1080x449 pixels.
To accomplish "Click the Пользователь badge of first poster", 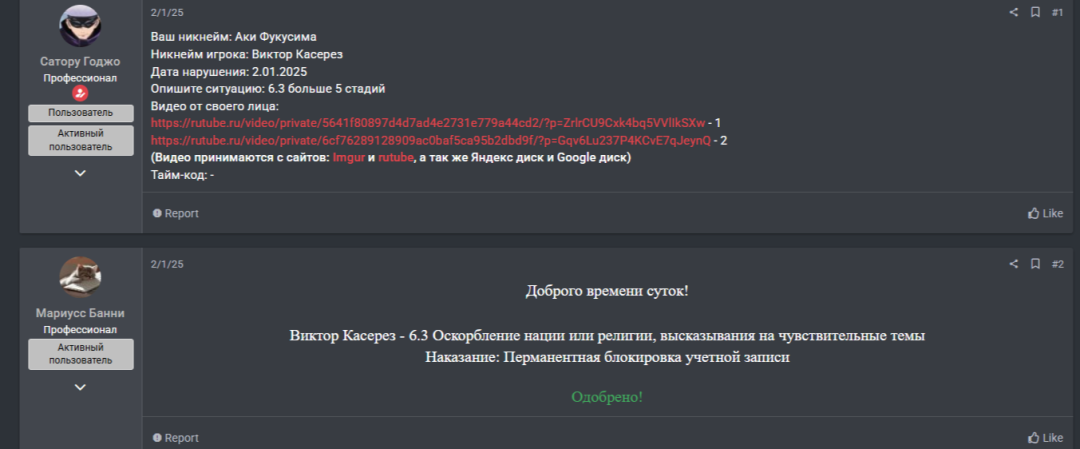I will point(80,113).
